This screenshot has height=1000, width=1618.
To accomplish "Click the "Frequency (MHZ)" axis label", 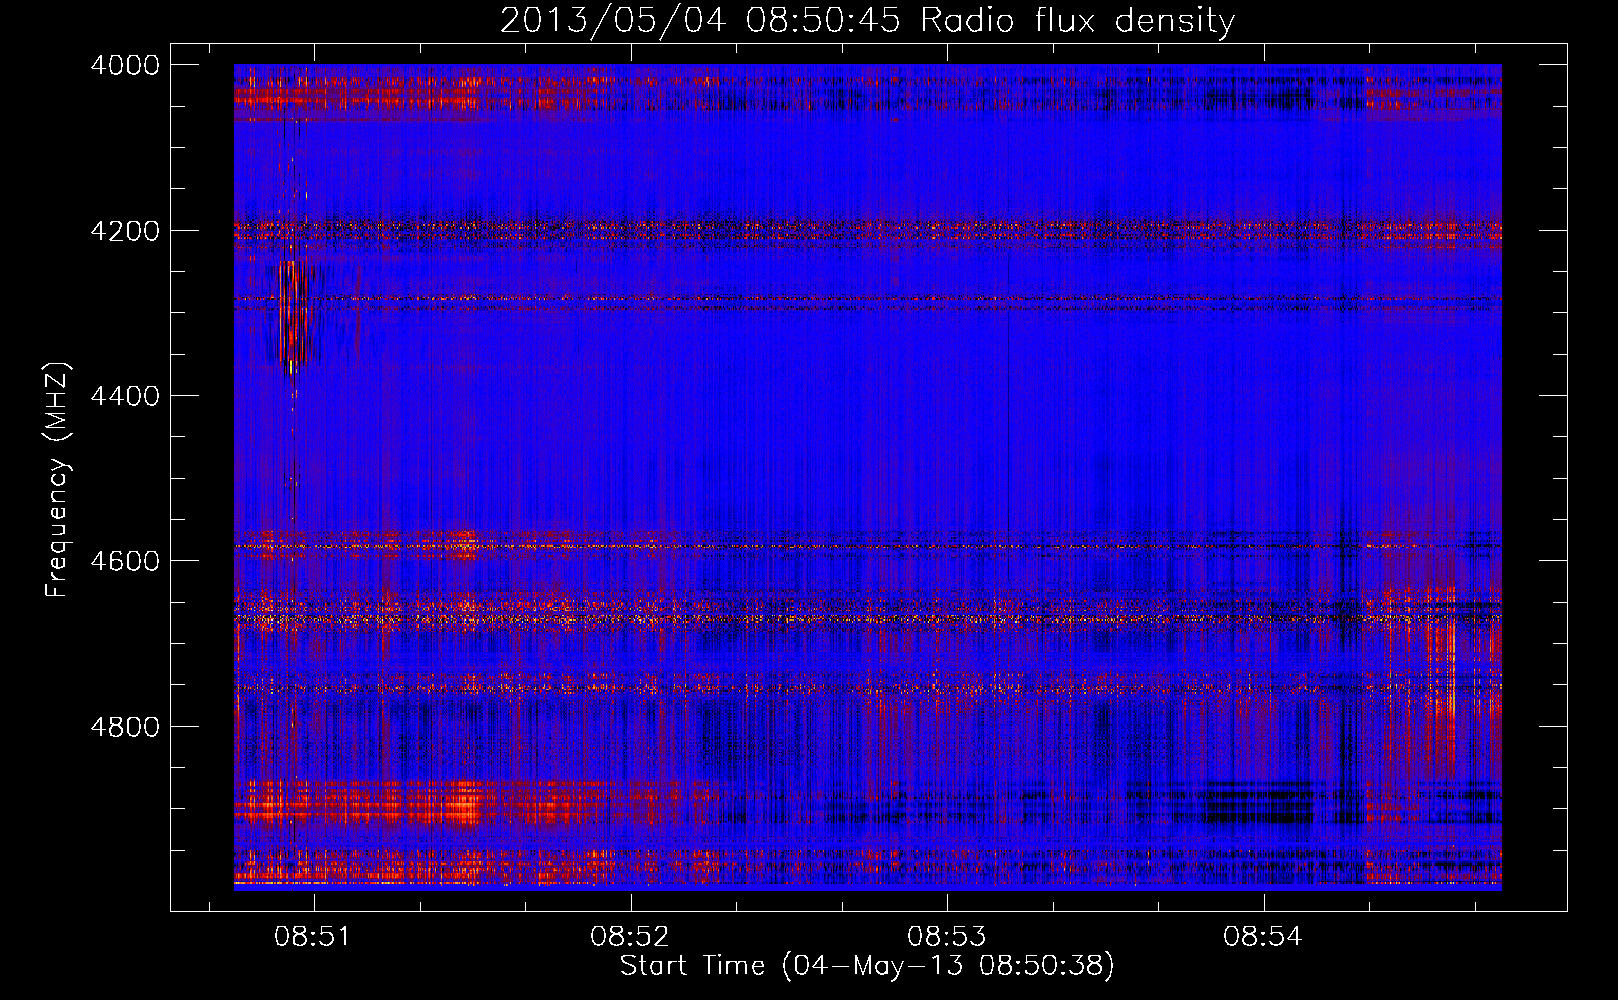I will point(58,480).
